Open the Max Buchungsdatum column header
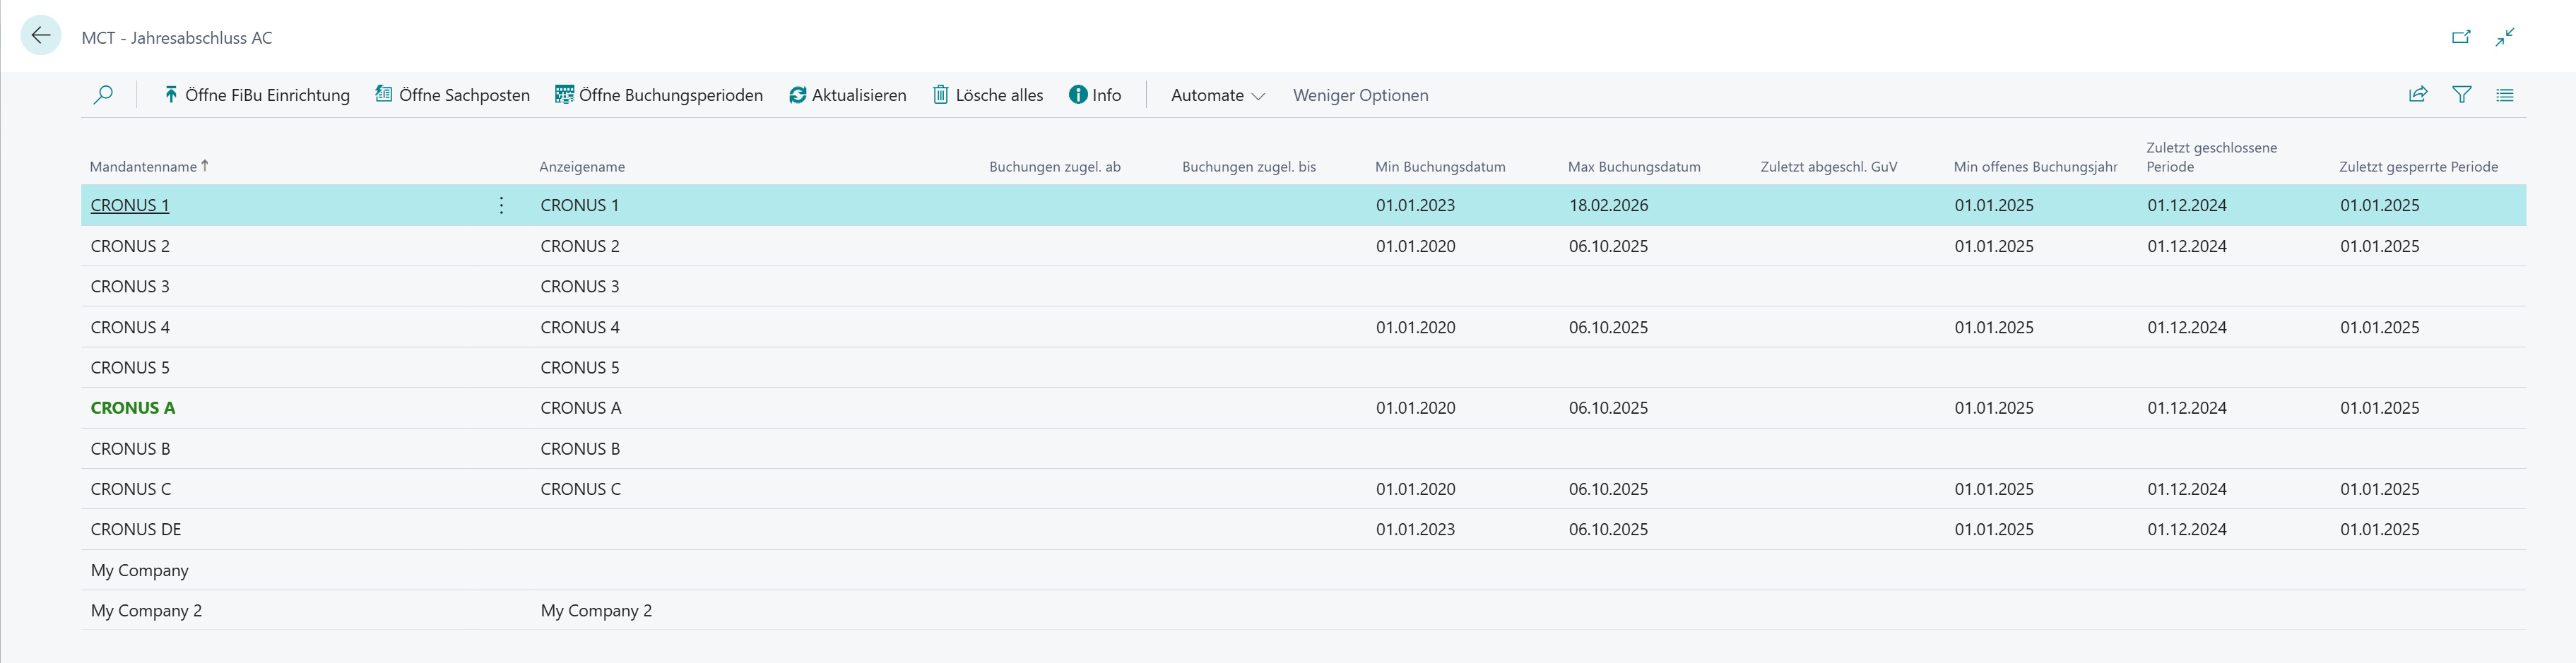Image resolution: width=2576 pixels, height=663 pixels. click(1634, 167)
